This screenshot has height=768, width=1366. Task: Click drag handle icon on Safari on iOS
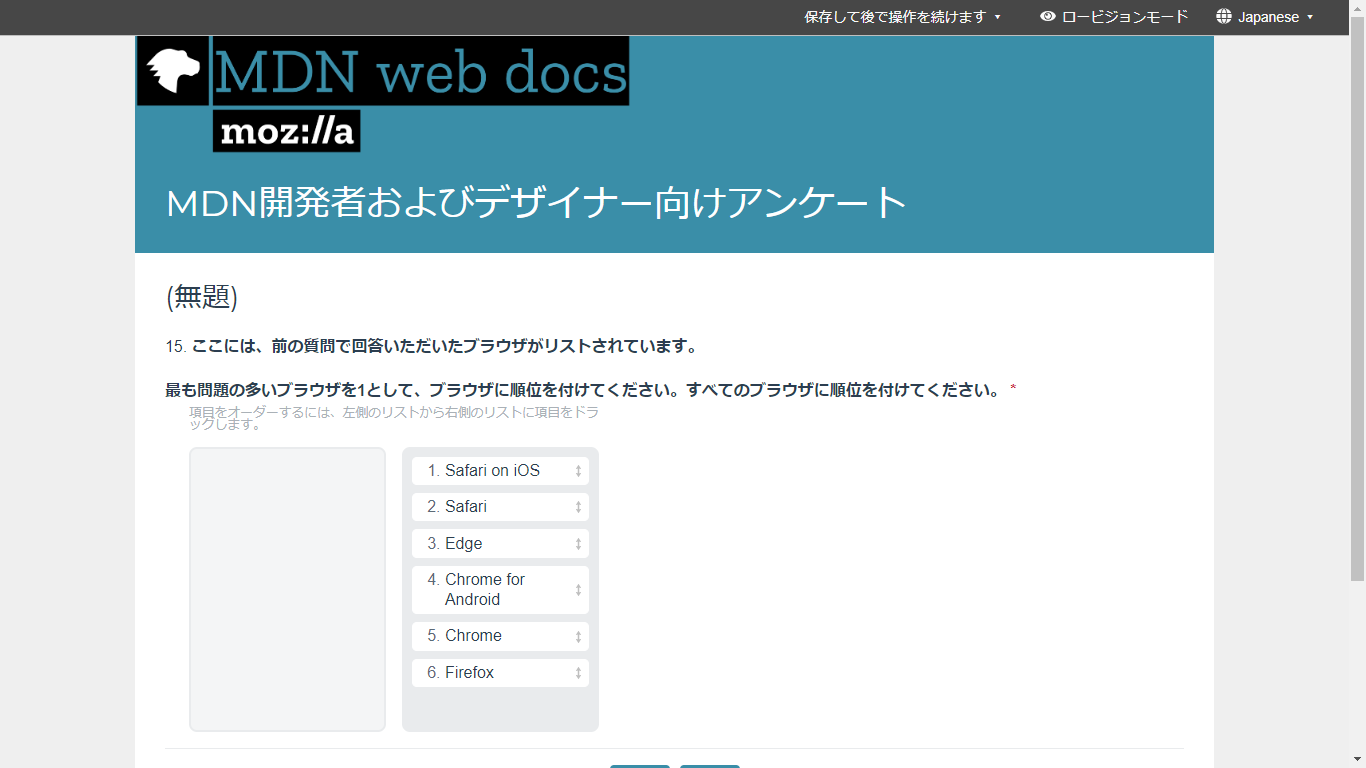578,471
